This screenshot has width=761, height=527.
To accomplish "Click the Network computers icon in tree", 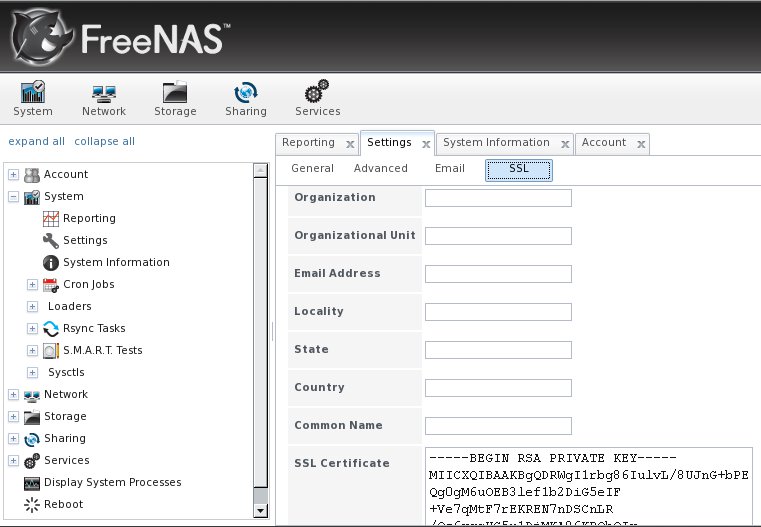I will [32, 395].
